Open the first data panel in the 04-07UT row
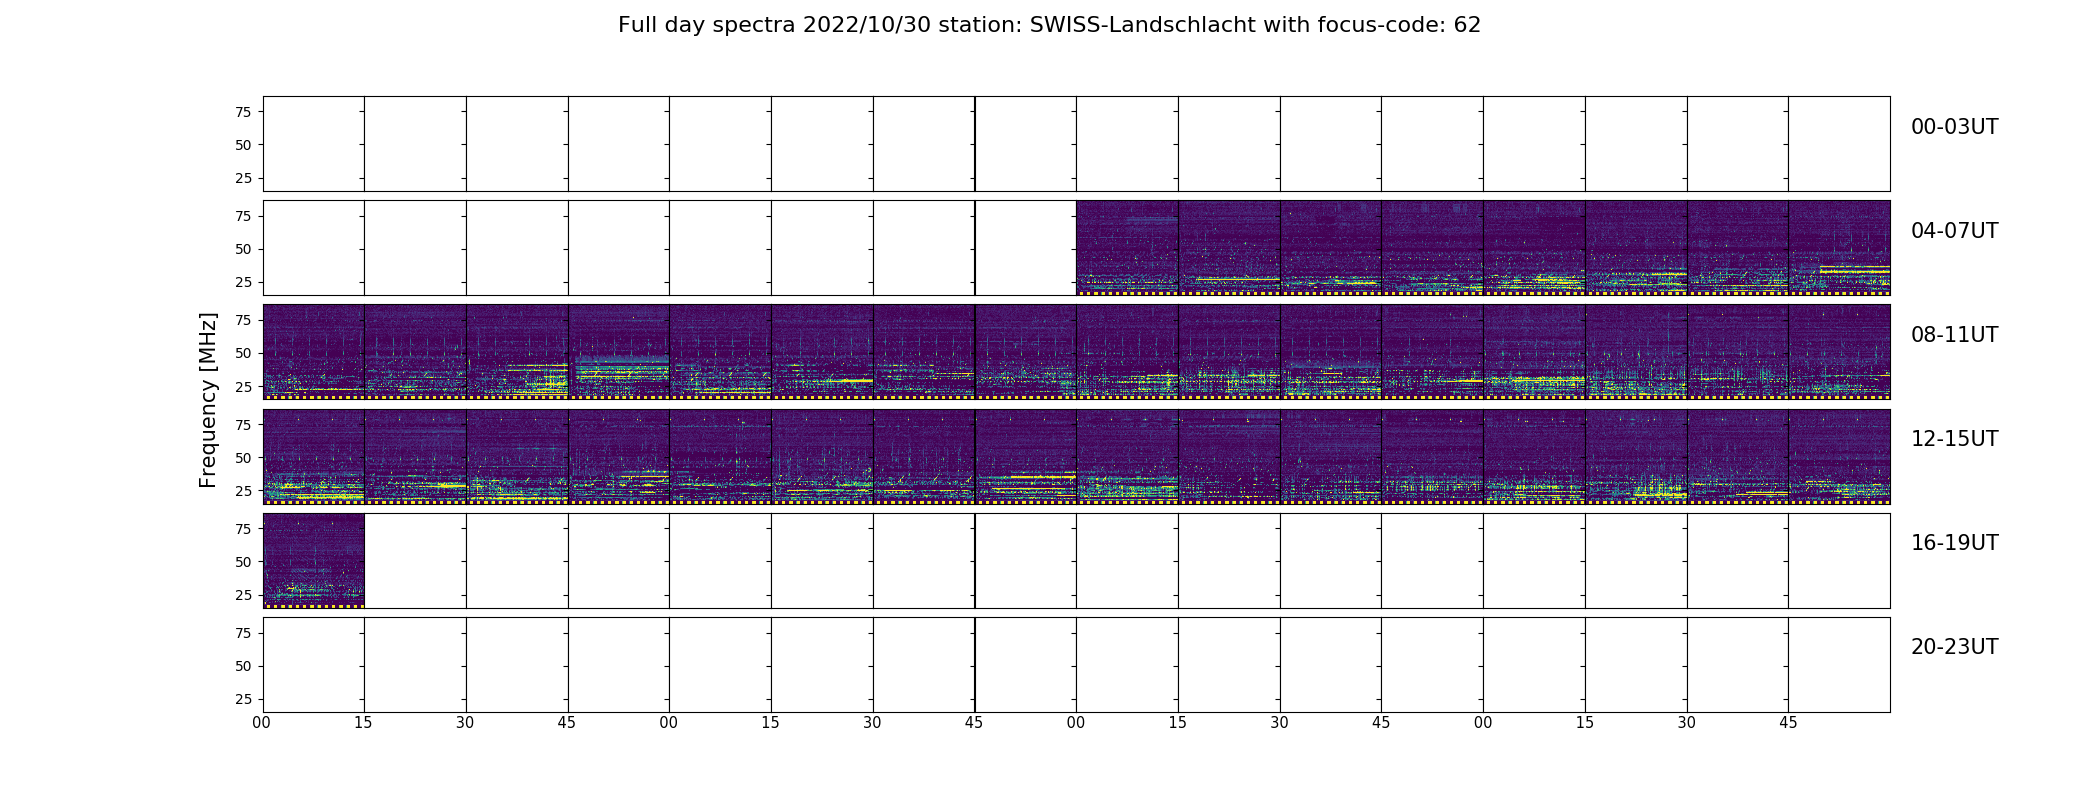2100x800 pixels. pyautogui.click(x=1127, y=248)
